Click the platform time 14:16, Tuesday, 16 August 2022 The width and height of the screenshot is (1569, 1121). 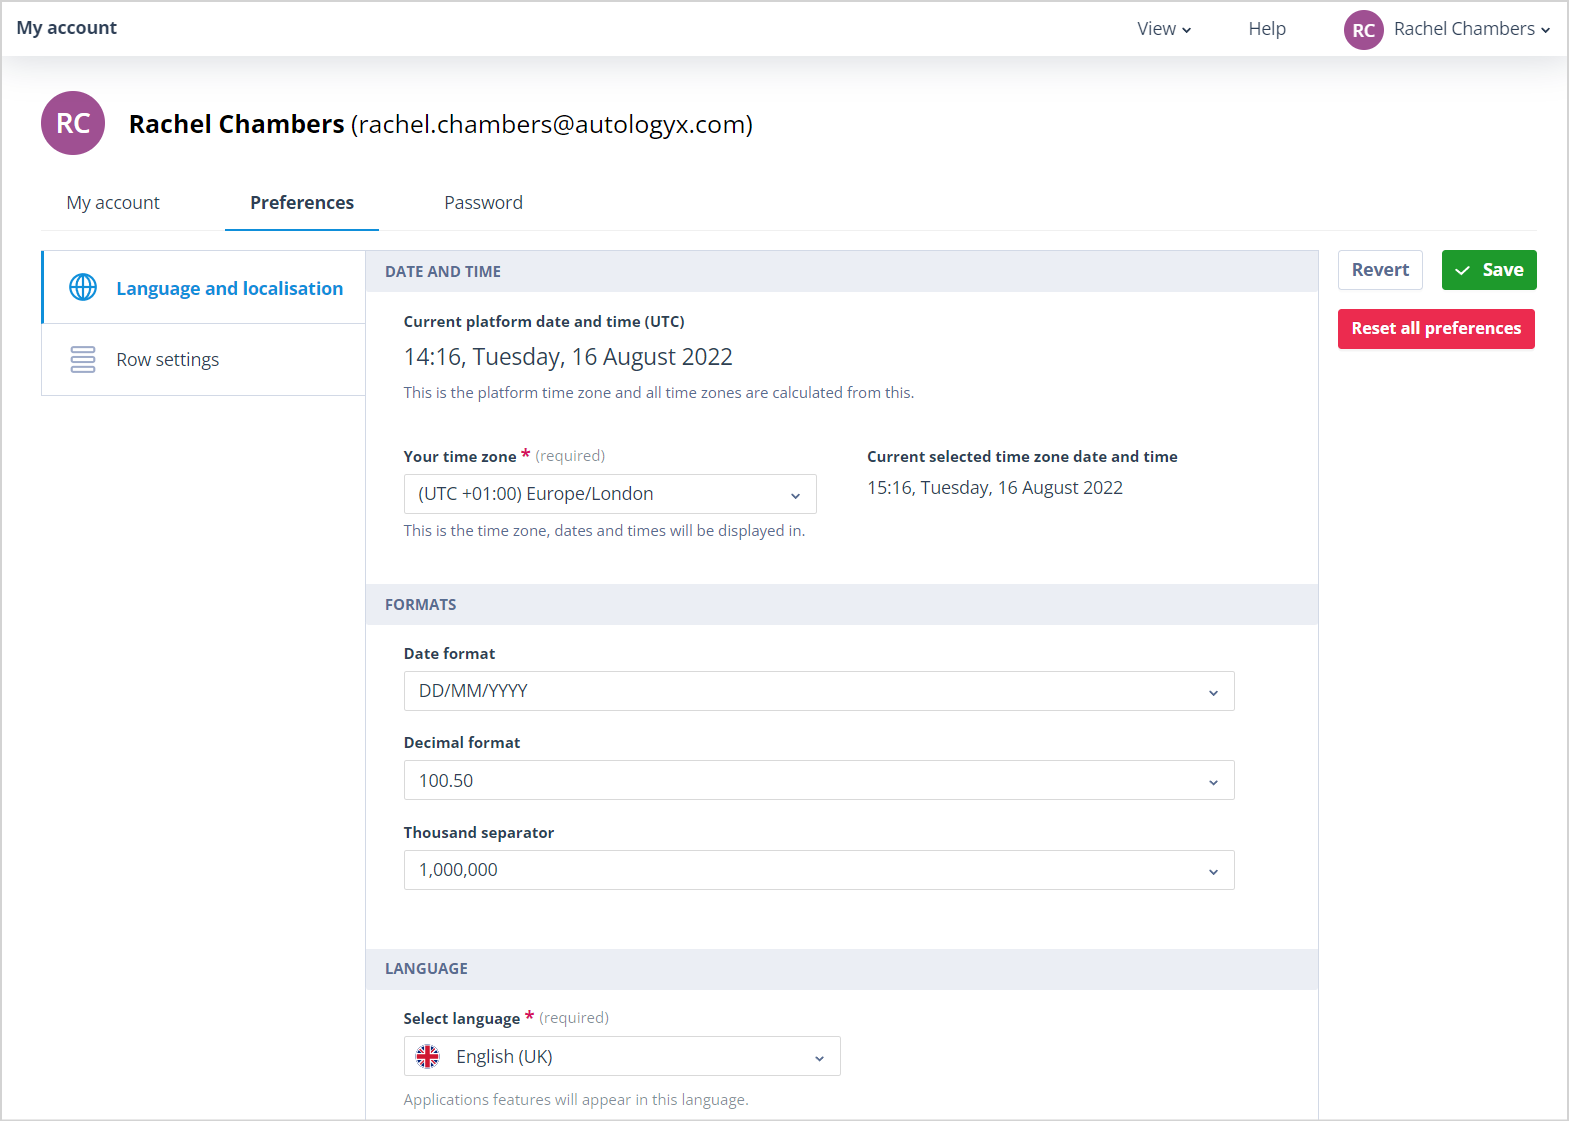pos(568,357)
